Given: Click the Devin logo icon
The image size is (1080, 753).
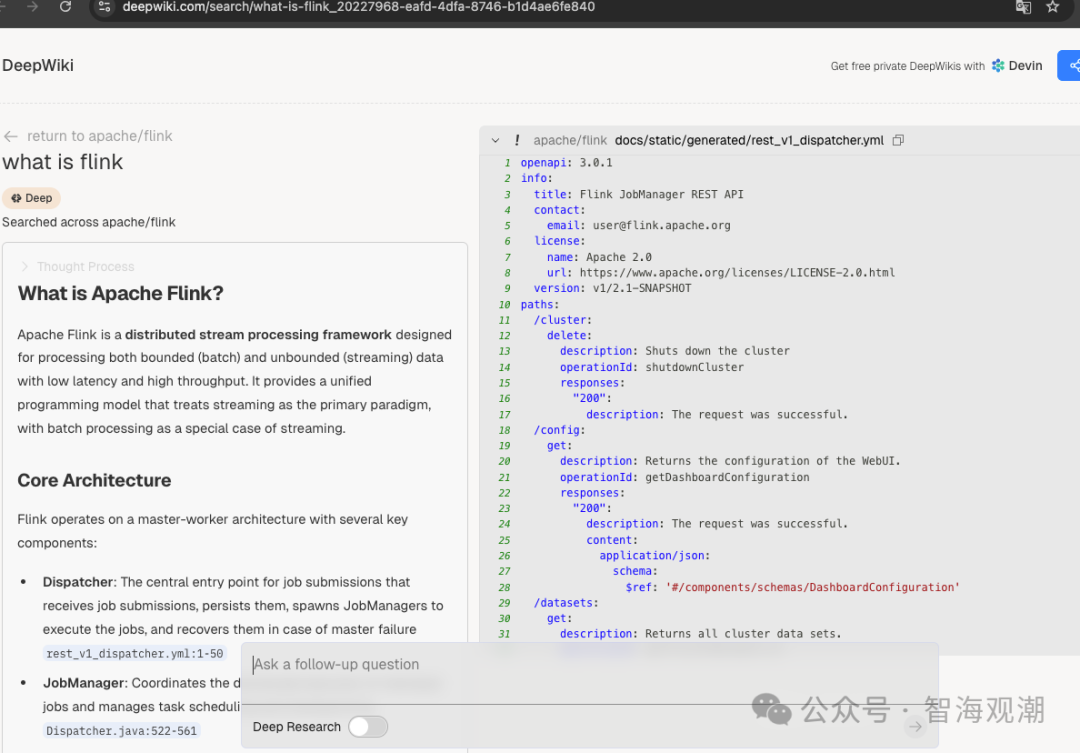Looking at the screenshot, I should pyautogui.click(x=998, y=65).
